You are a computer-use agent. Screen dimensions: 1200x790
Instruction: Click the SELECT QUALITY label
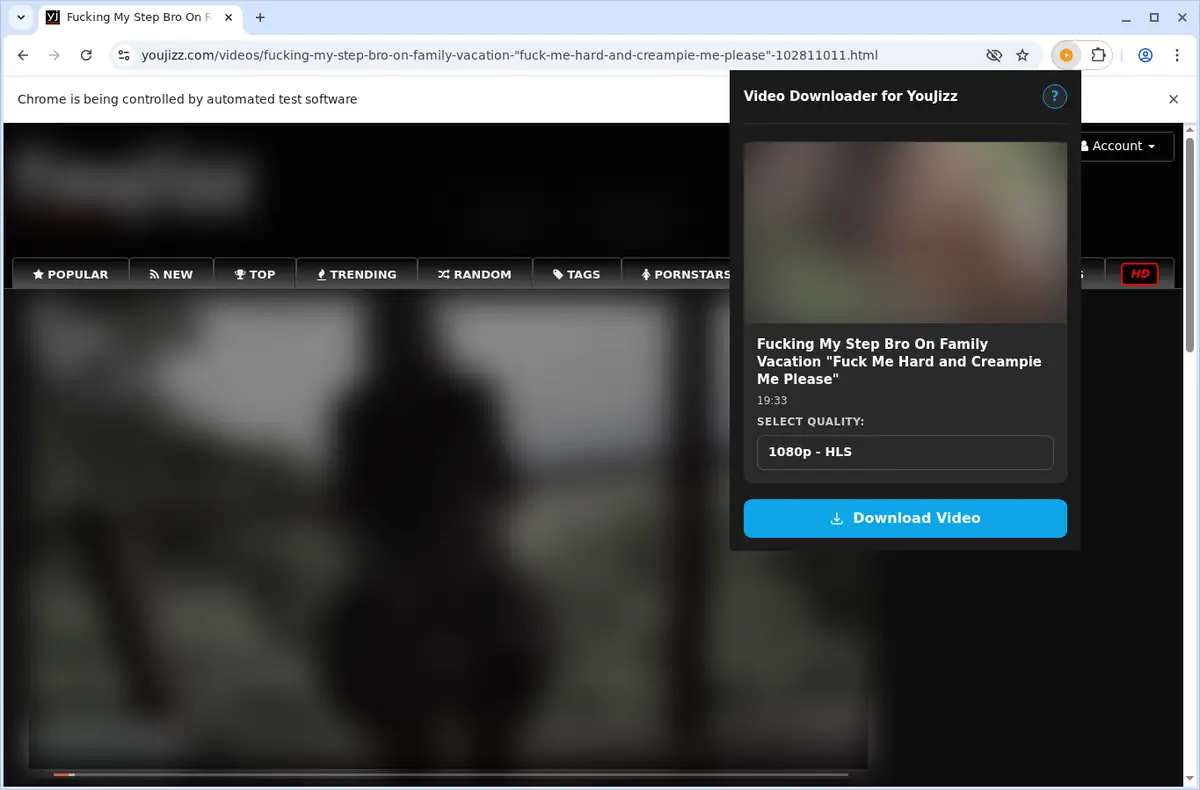[811, 422]
